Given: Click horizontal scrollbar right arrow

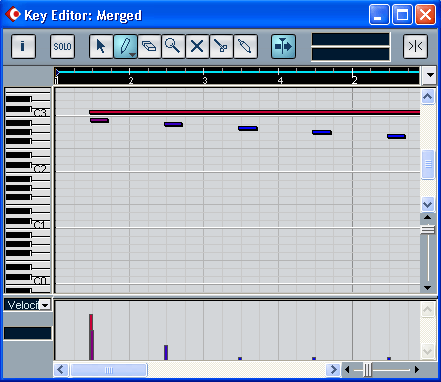Looking at the screenshot, I should coord(333,370).
